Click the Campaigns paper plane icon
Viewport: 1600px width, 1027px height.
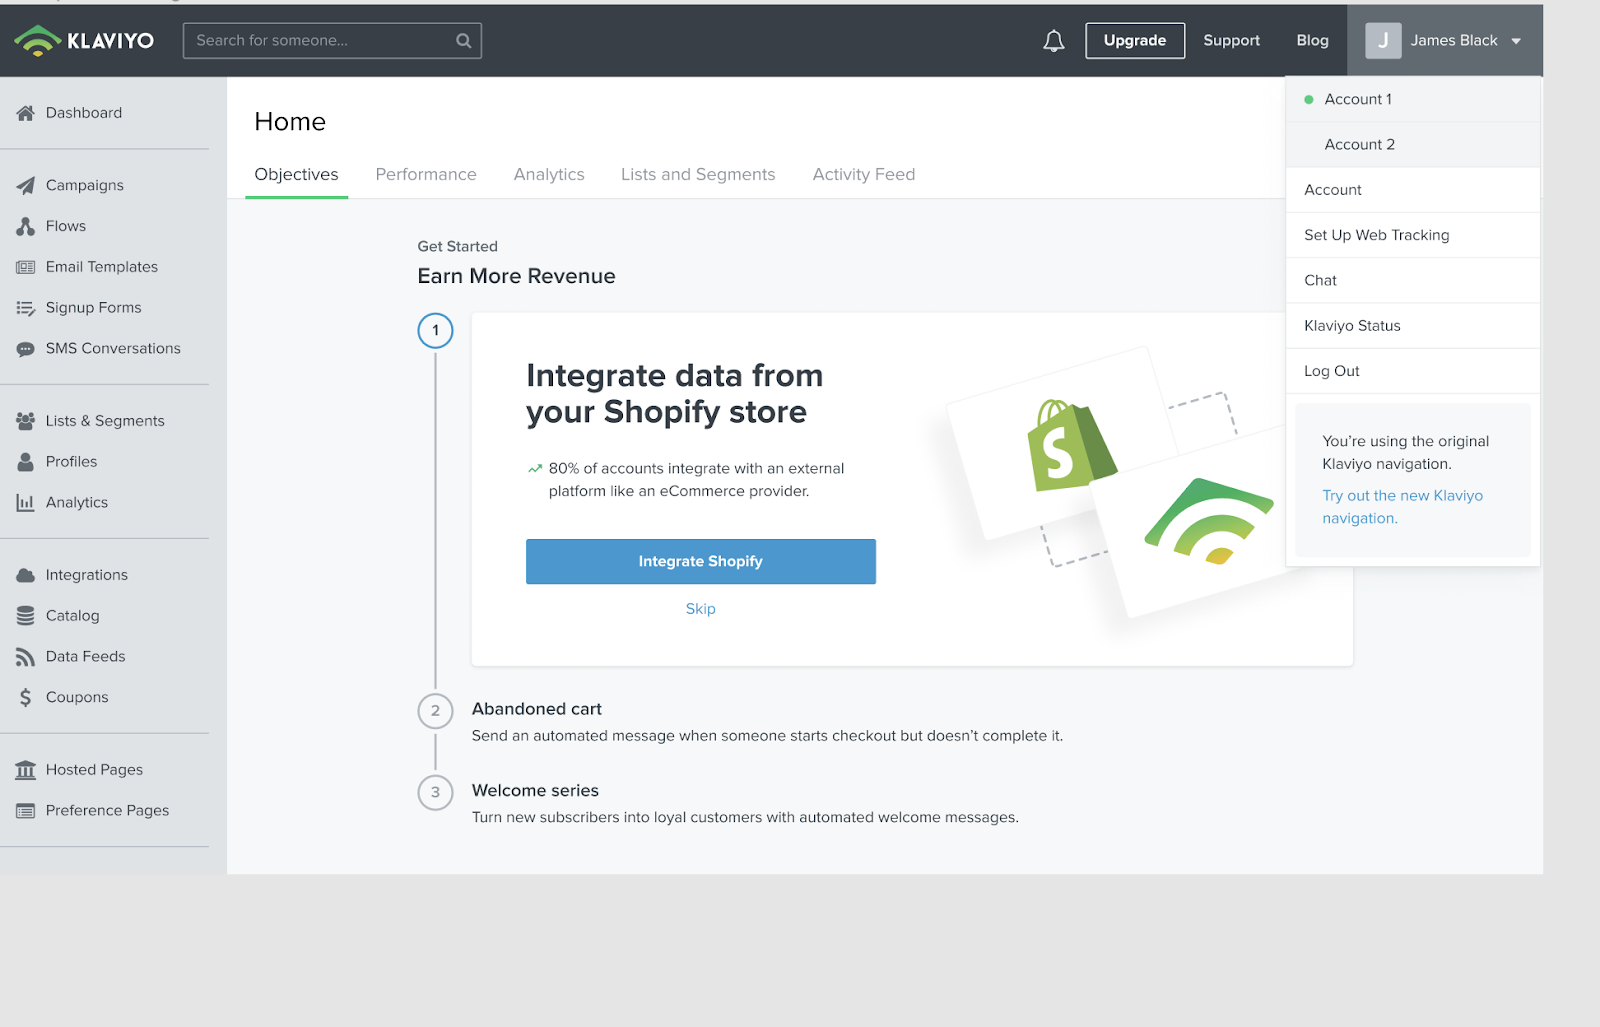pos(25,185)
